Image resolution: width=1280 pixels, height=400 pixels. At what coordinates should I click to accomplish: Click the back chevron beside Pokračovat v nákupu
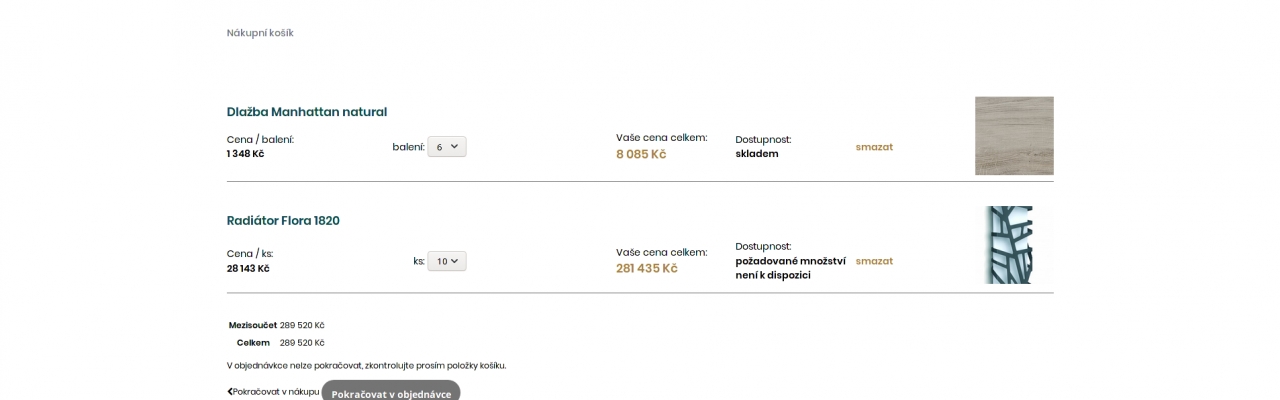[x=230, y=392]
